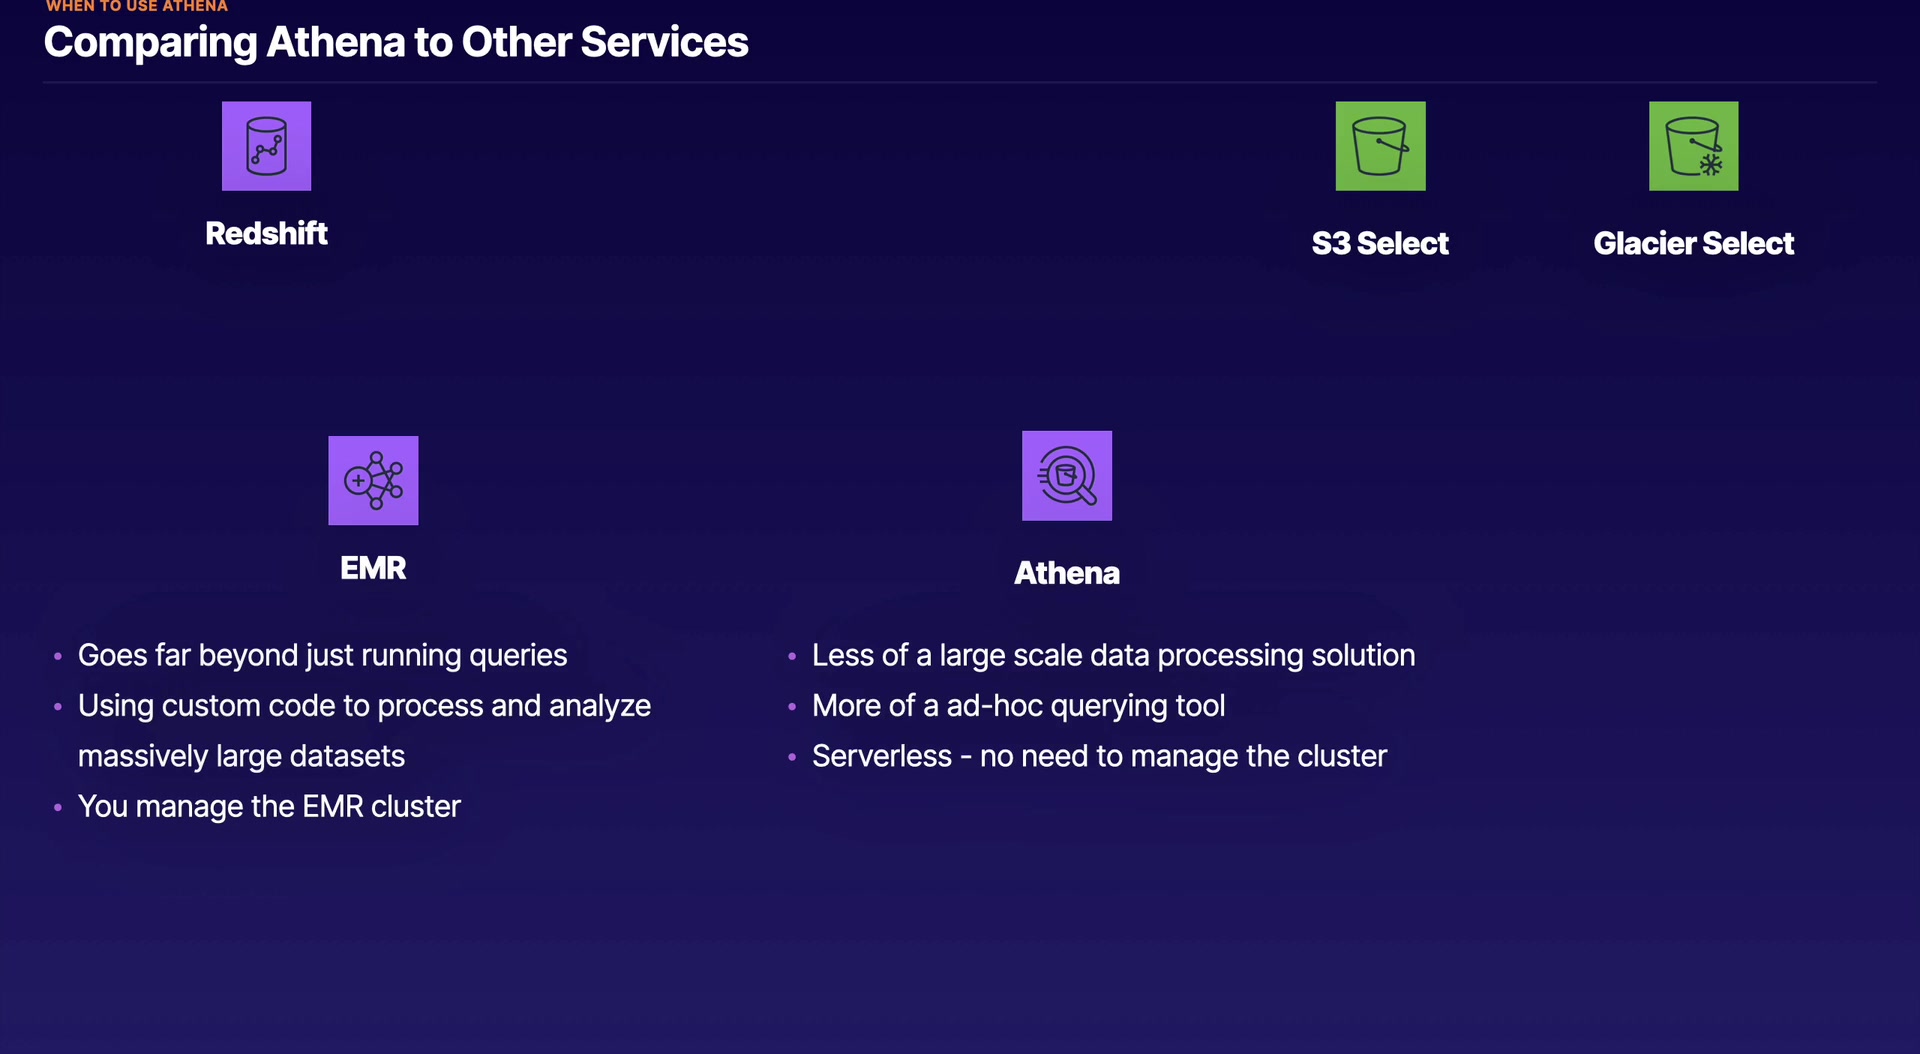
Task: Click 'Using custom code to process and analyze' line
Action: click(x=364, y=706)
